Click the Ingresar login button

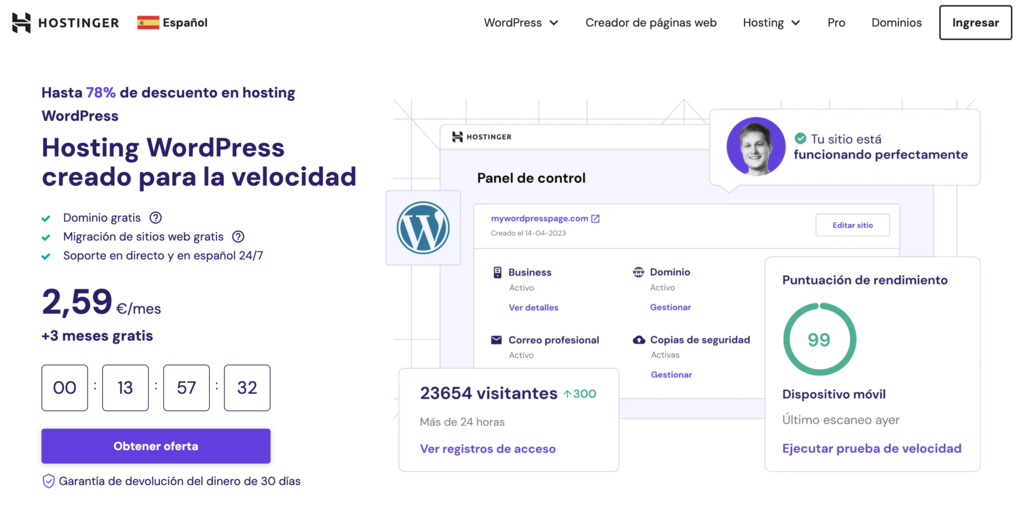point(975,22)
